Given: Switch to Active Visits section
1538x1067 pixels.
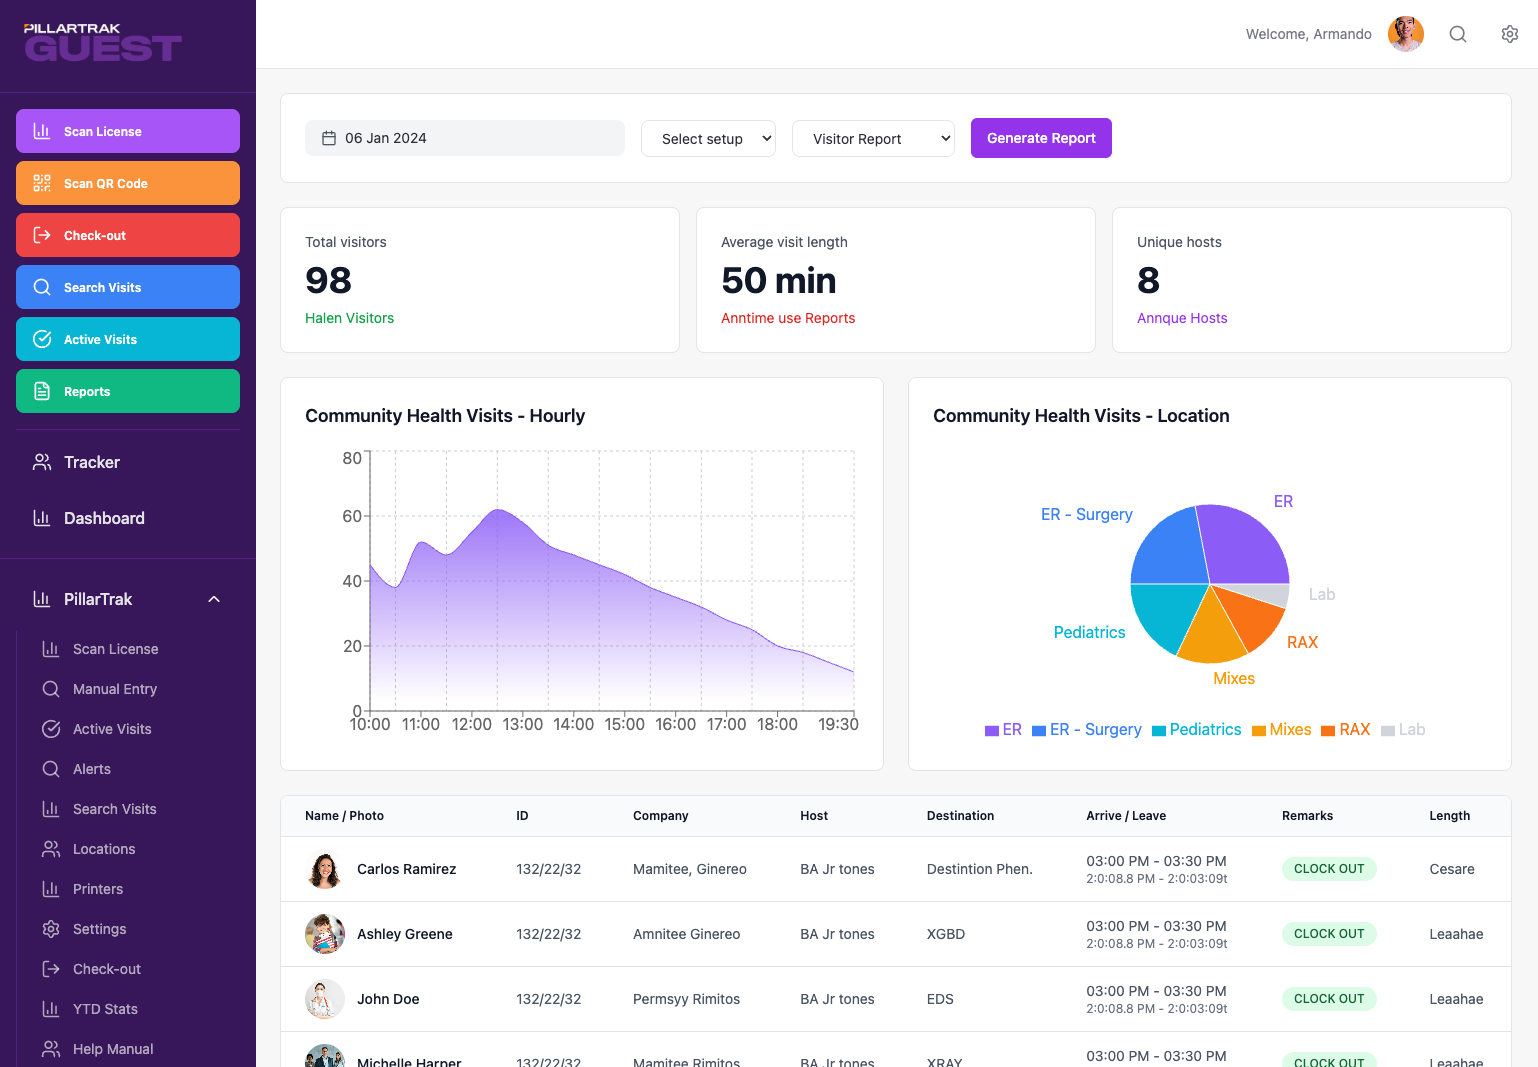Looking at the screenshot, I should 127,339.
